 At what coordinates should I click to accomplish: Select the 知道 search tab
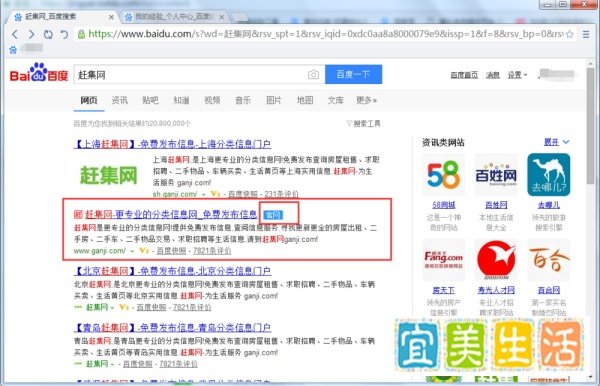tap(181, 100)
